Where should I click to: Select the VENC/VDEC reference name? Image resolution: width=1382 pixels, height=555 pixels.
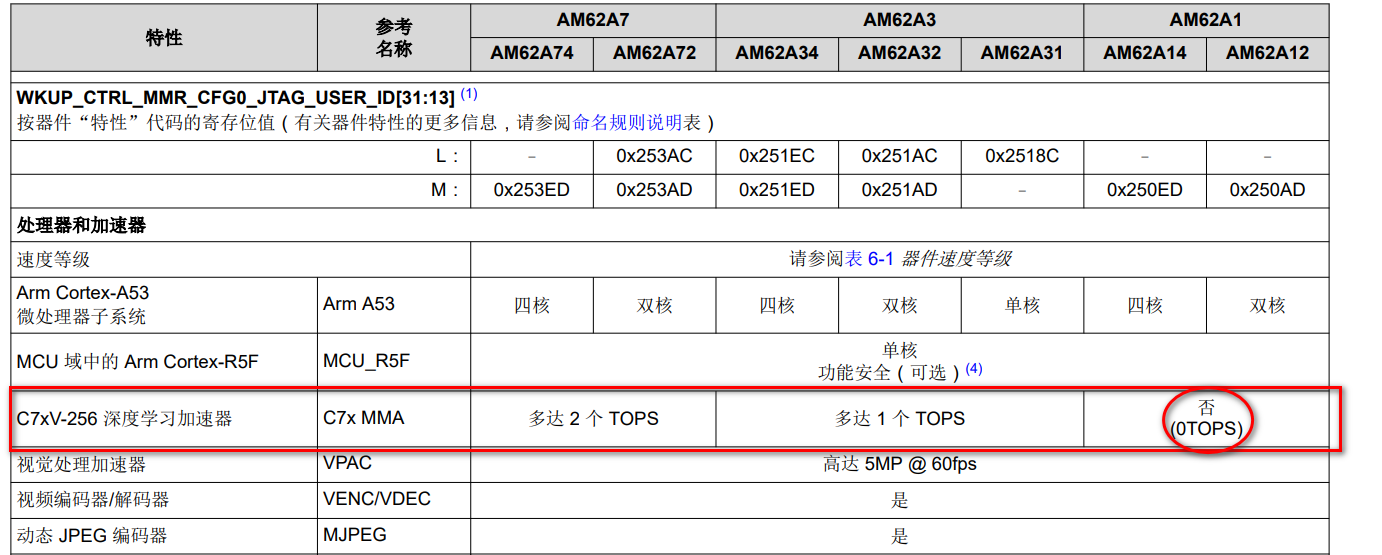tap(377, 499)
